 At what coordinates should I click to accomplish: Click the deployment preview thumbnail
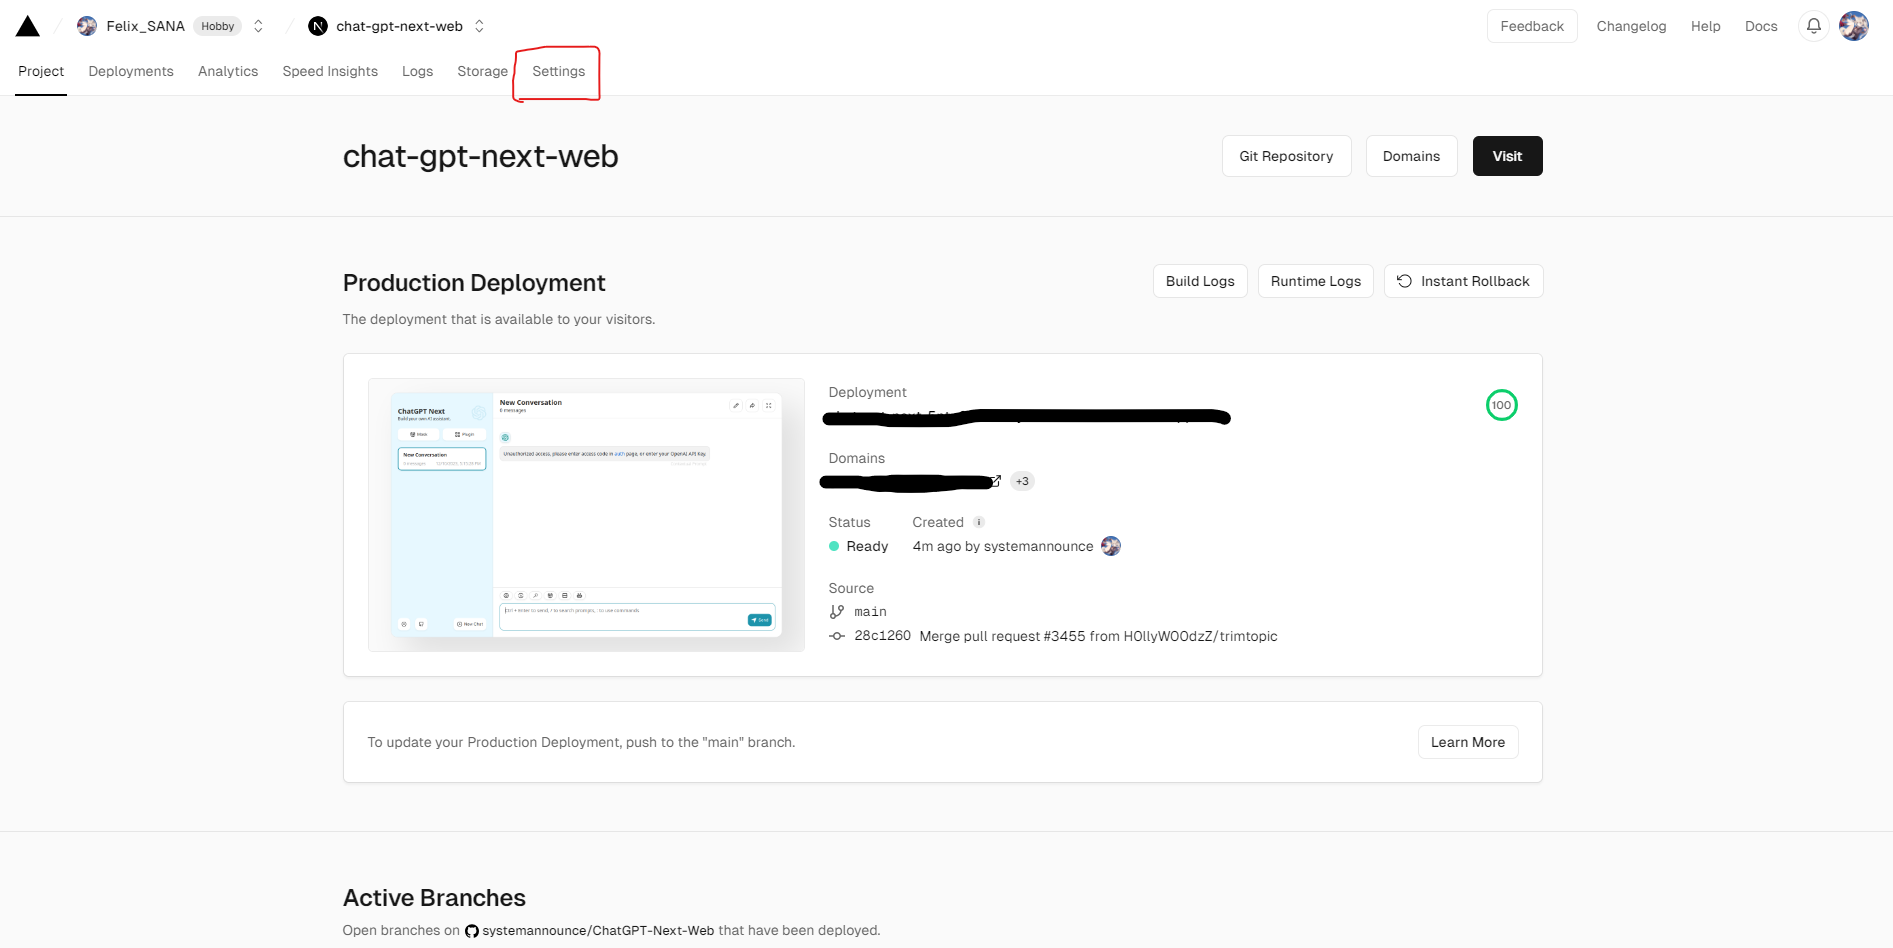586,515
